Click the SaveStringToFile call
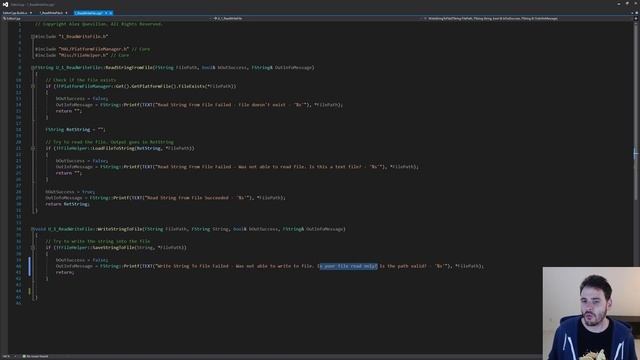Viewport: 640px width, 360px height. 113,248
